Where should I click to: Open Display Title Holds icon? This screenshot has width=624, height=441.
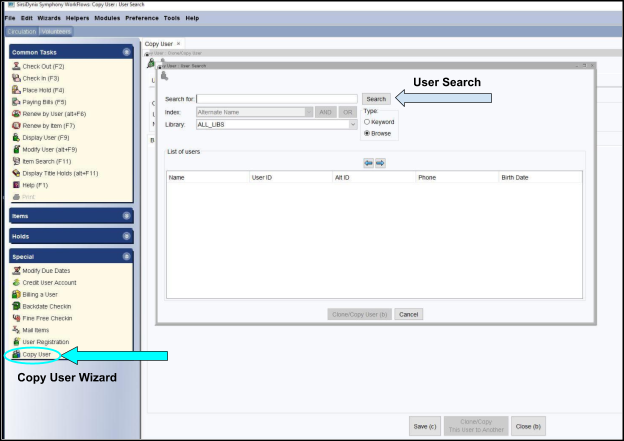(16, 173)
